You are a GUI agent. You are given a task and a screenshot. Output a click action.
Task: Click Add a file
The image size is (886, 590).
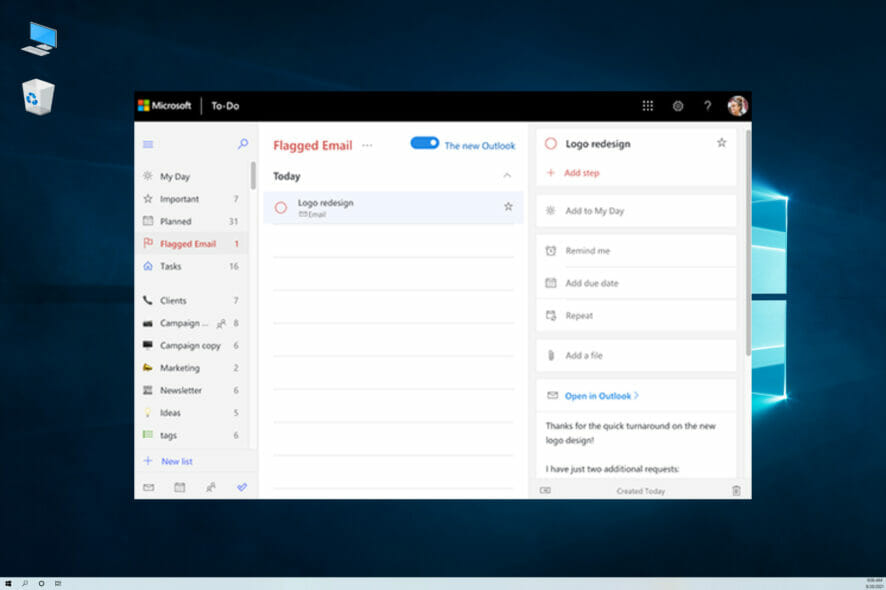click(x=636, y=355)
